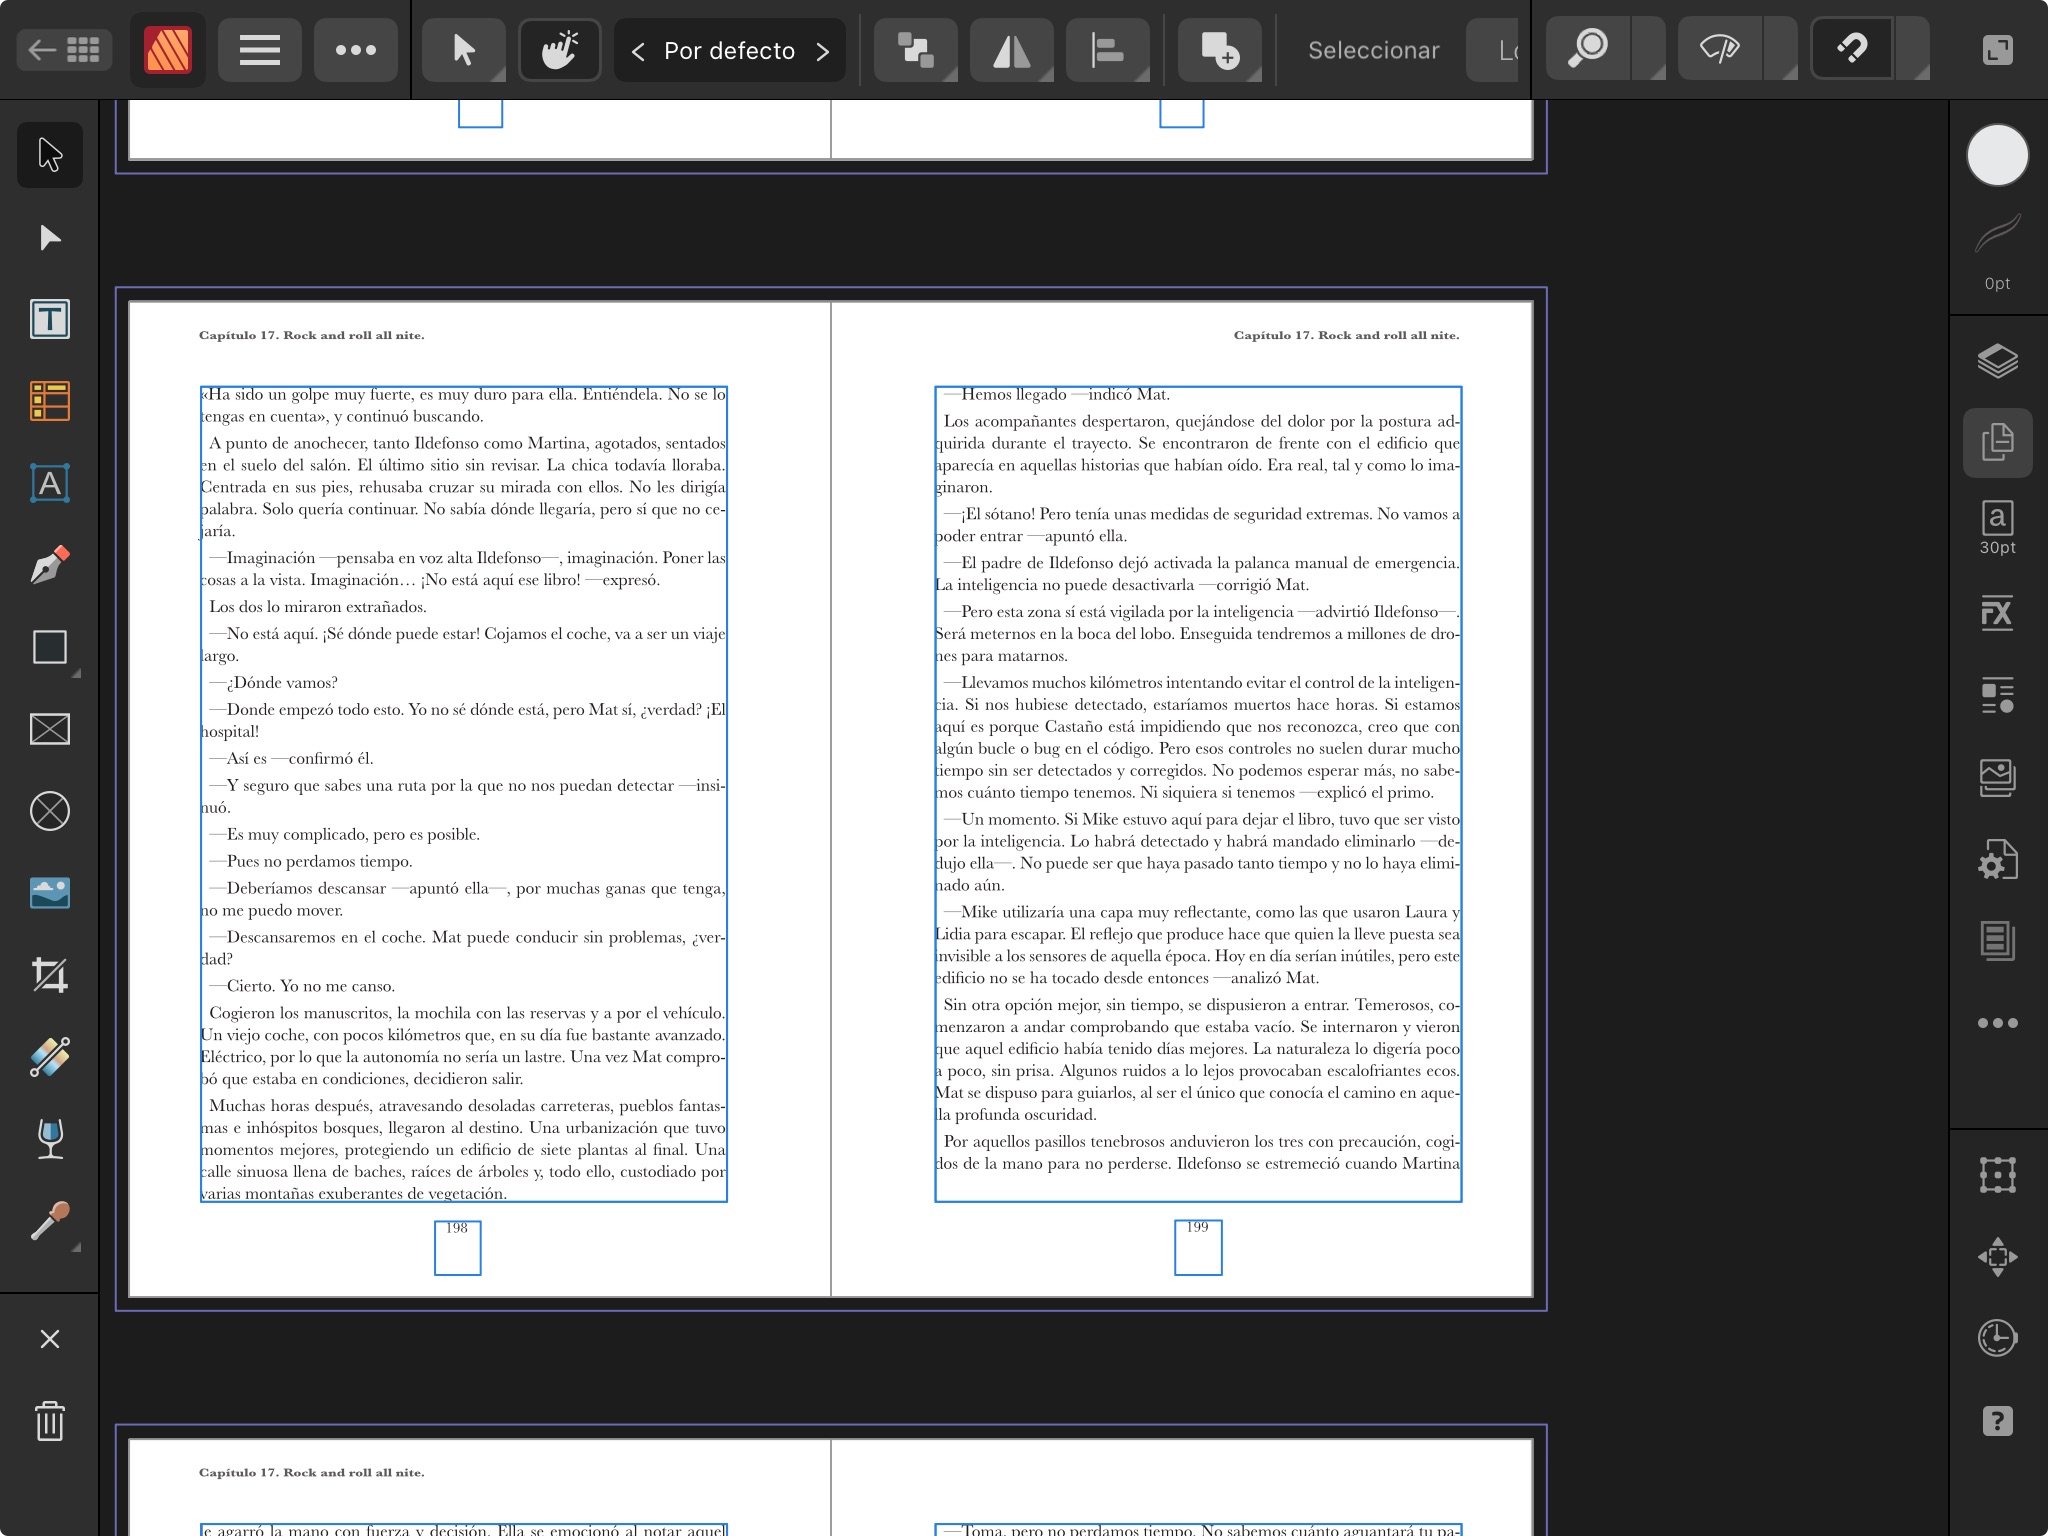Viewport: 2048px width, 1536px height.
Task: Go to next preset with right chevron
Action: 823,50
